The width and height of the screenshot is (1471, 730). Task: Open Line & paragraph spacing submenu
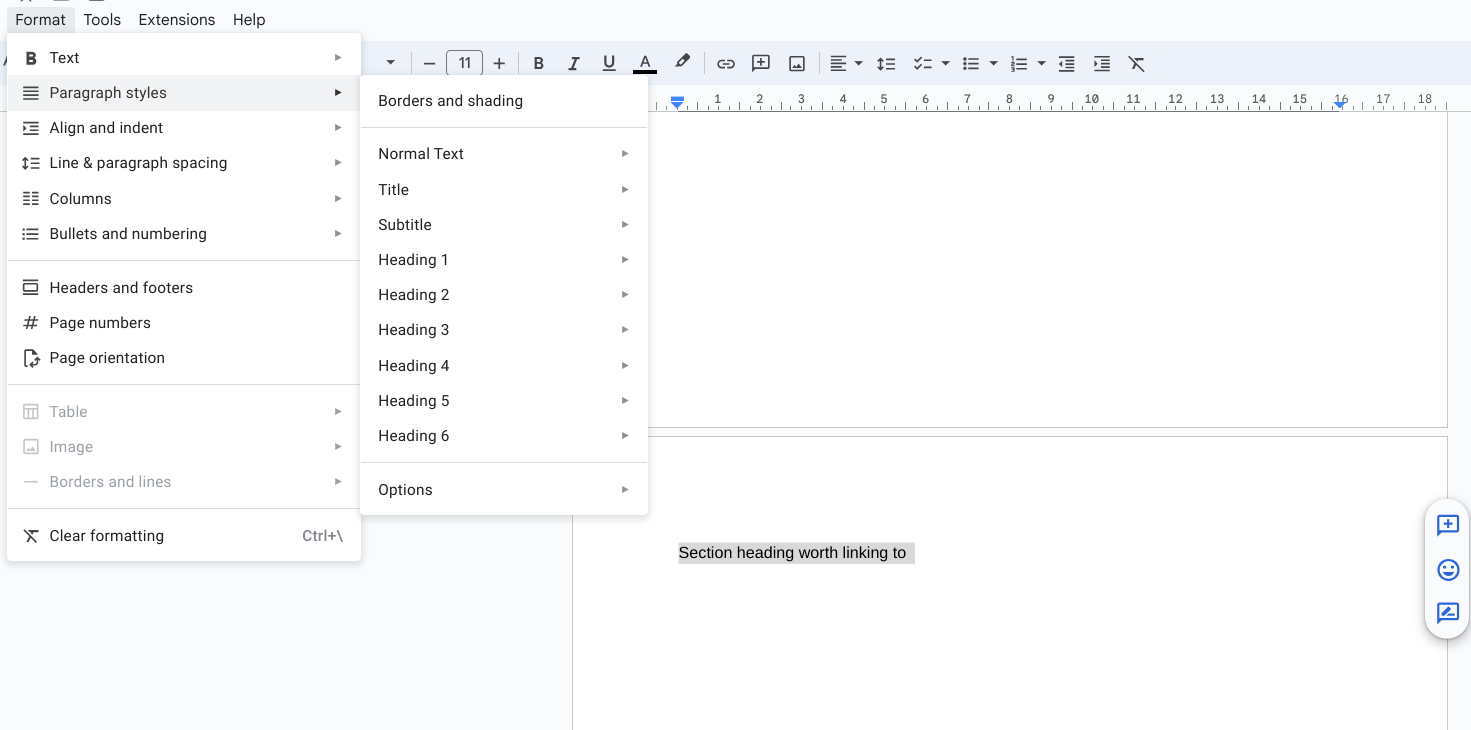pos(184,163)
